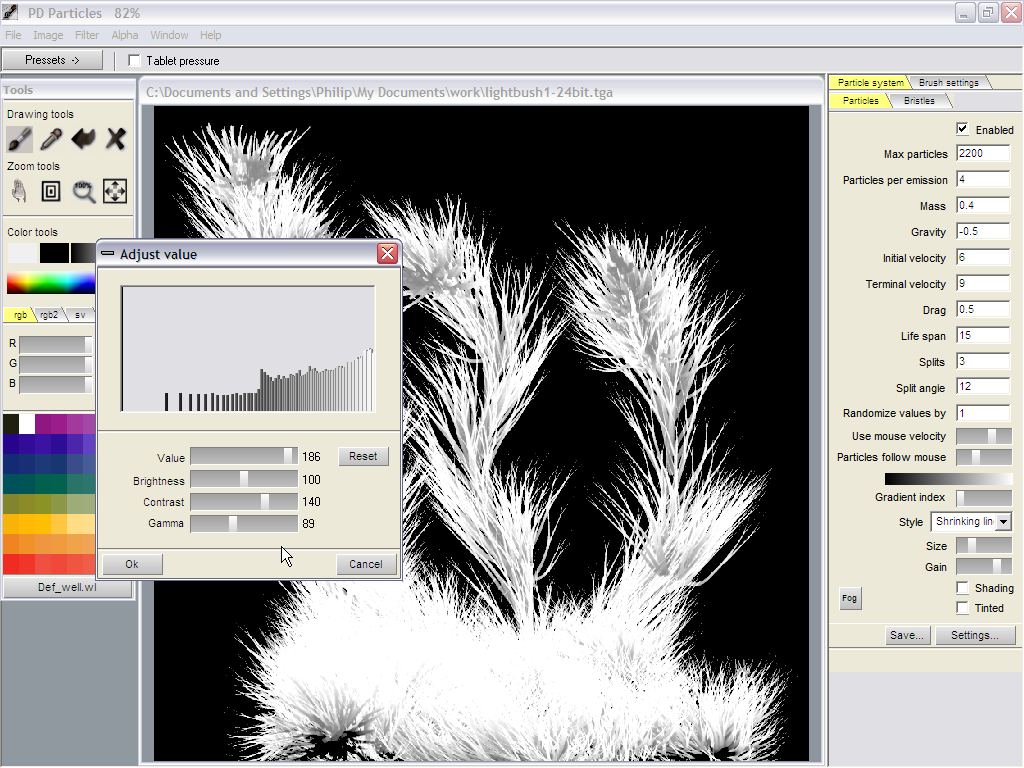The image size is (1024, 768).
Task: Click the nested squares zoom tool
Action: [x=51, y=191]
